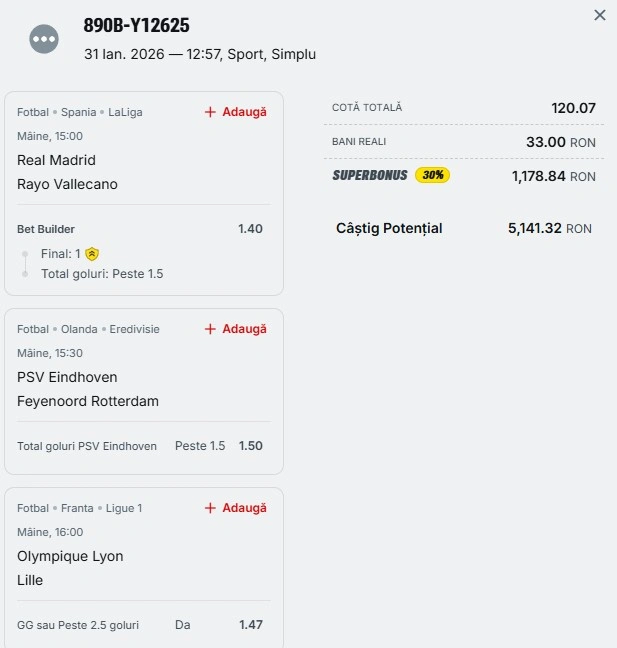Click the 1.47 odds for GG sau Peste 2.5
The image size is (617, 648).
coord(251,625)
